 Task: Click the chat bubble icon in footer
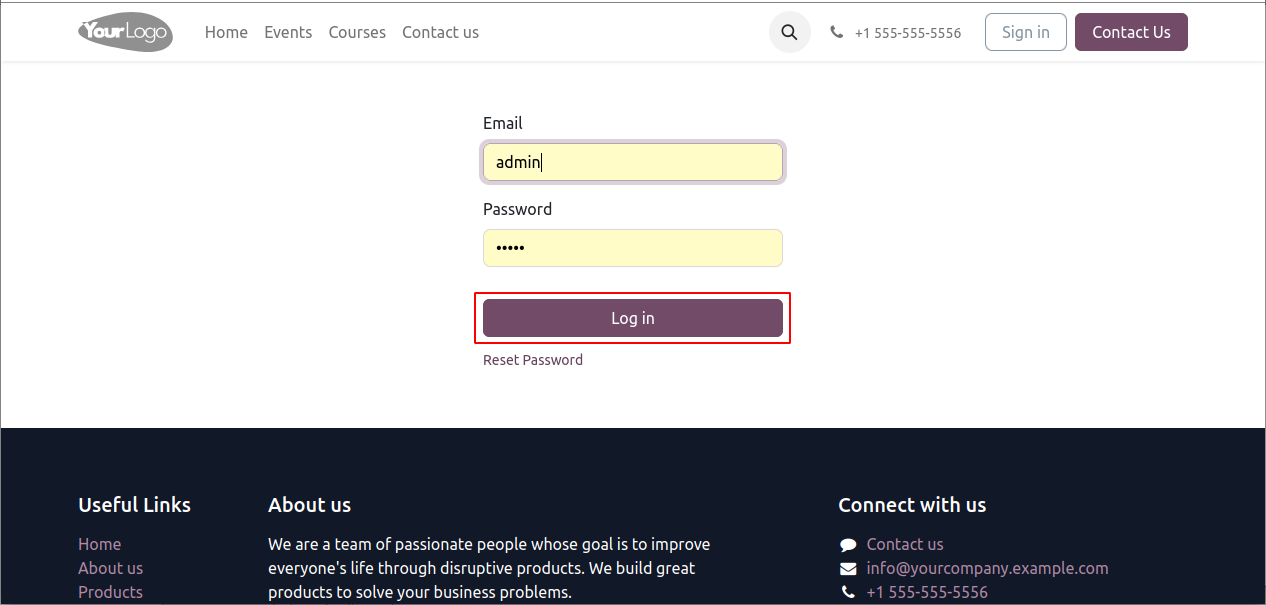(848, 545)
